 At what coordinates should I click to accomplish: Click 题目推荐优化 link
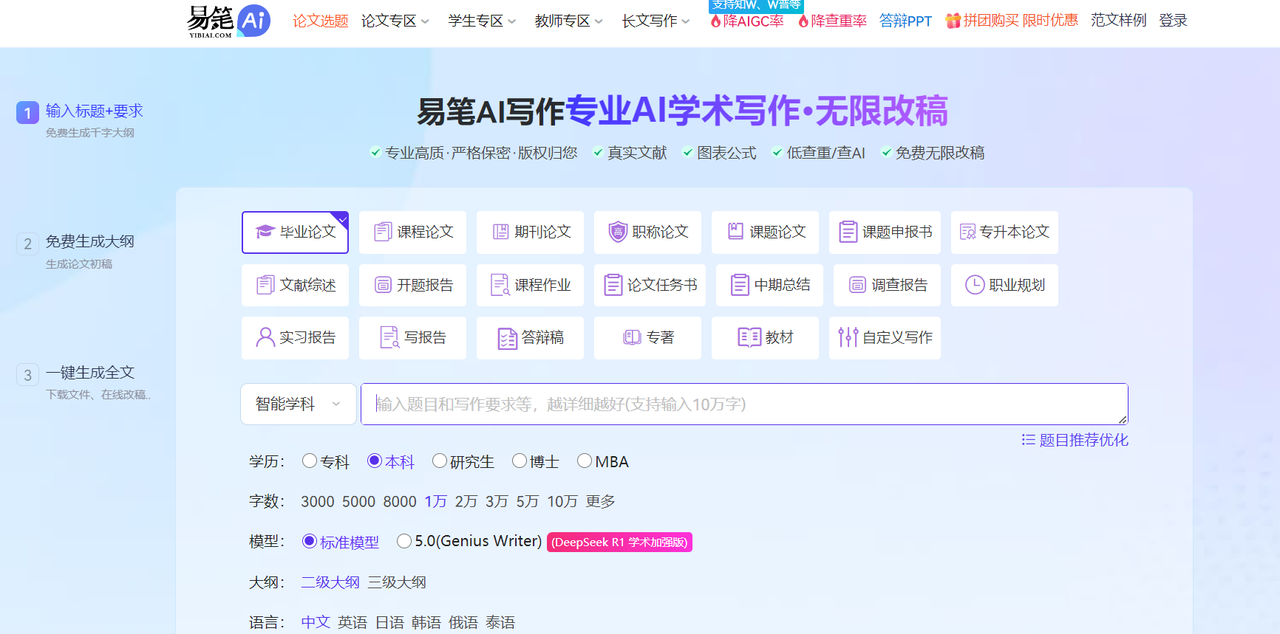[x=1084, y=439]
